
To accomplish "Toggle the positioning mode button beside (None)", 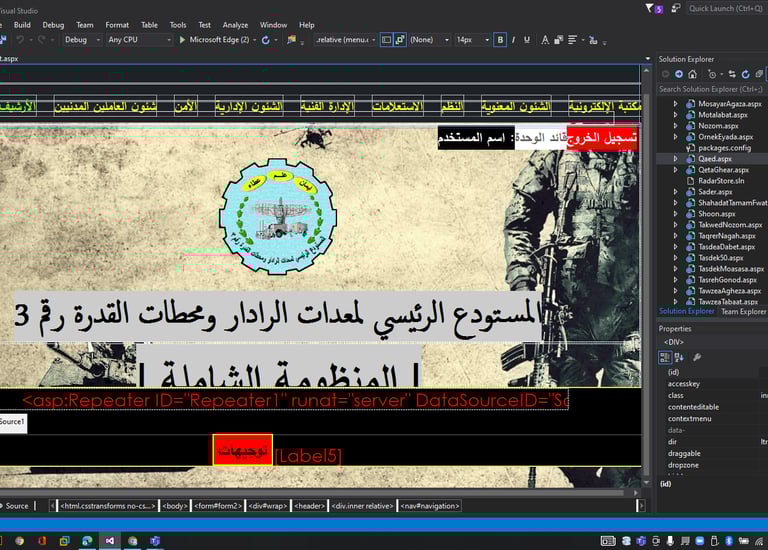I will 400,40.
